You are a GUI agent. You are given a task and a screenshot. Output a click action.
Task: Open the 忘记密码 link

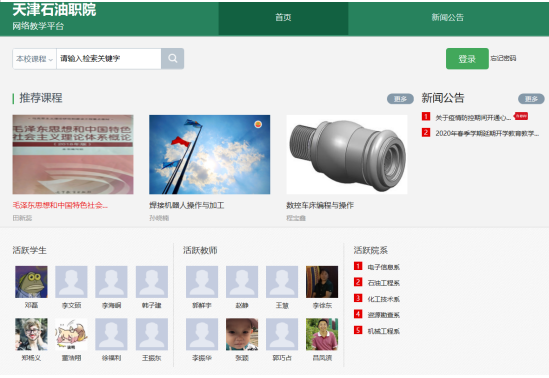(503, 58)
